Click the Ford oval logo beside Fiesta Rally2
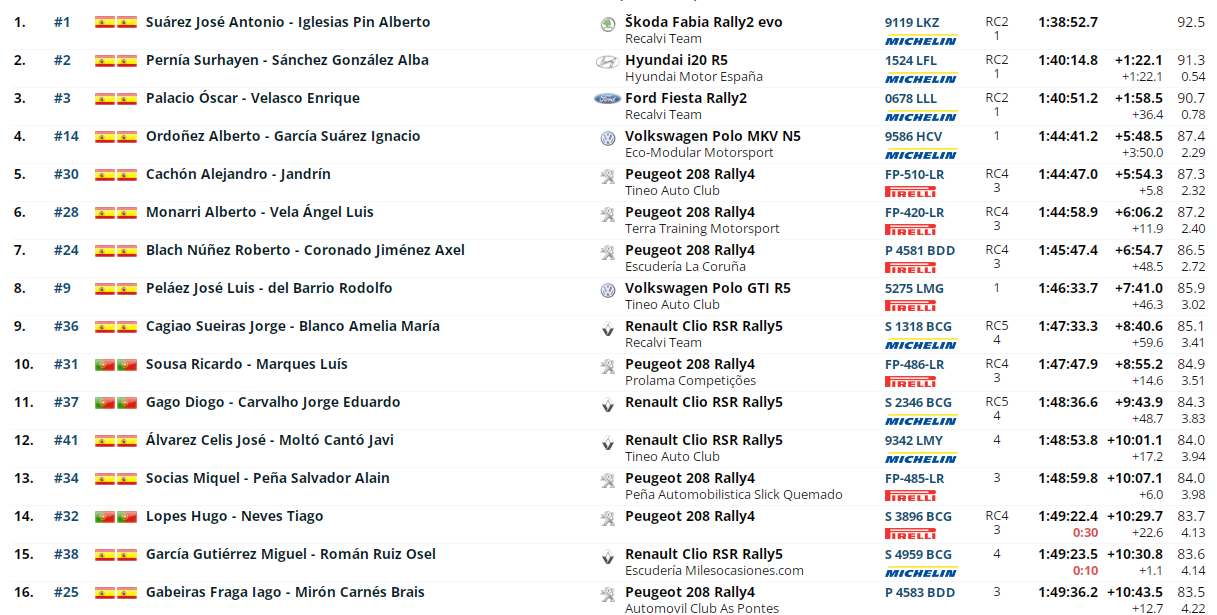The height and width of the screenshot is (615, 1217). [607, 99]
